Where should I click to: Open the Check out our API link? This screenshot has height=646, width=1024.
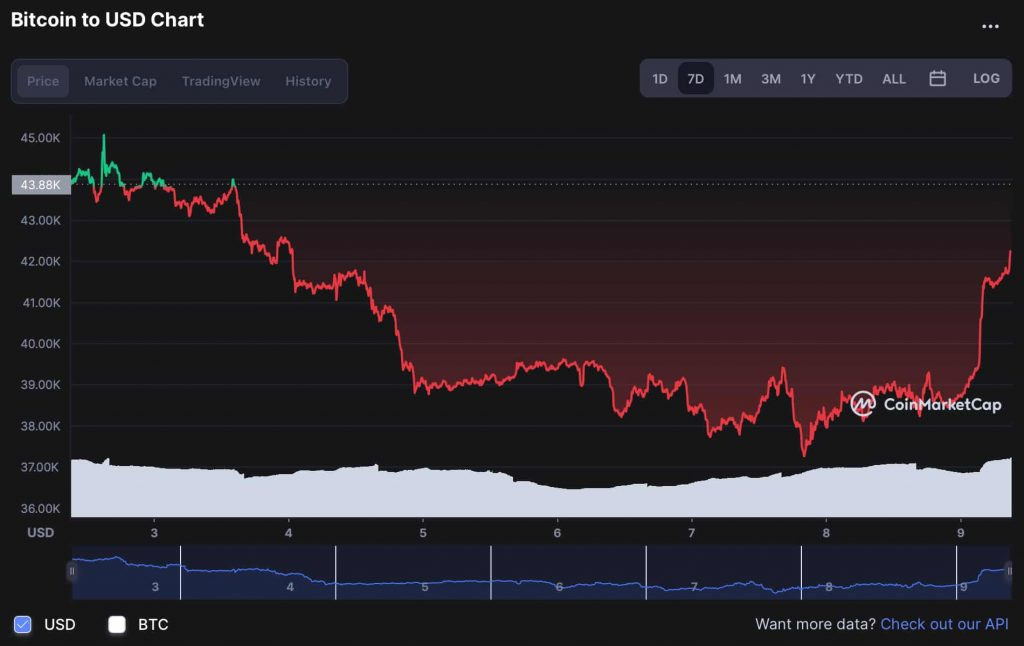pos(945,624)
